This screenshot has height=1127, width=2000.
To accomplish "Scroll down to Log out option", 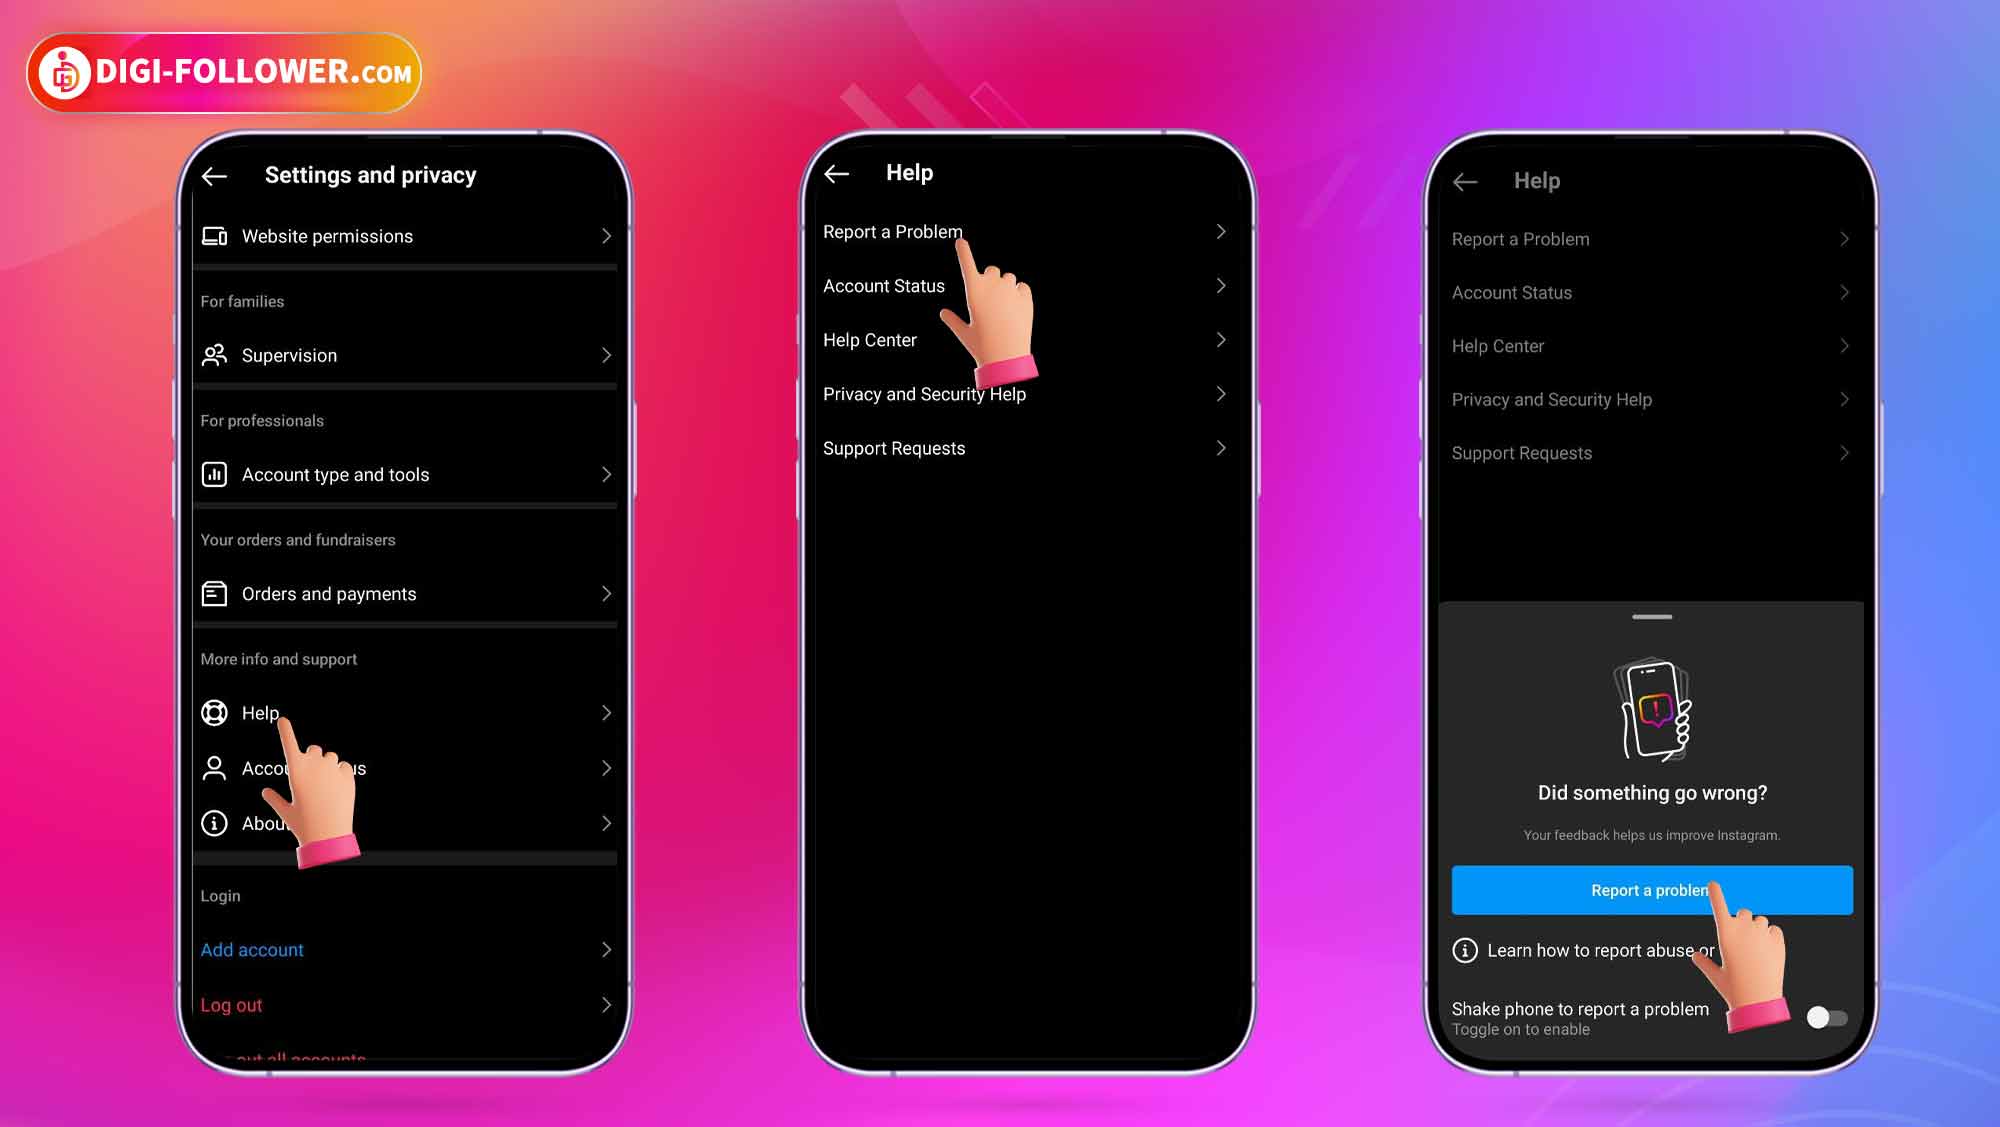I will [x=229, y=1005].
